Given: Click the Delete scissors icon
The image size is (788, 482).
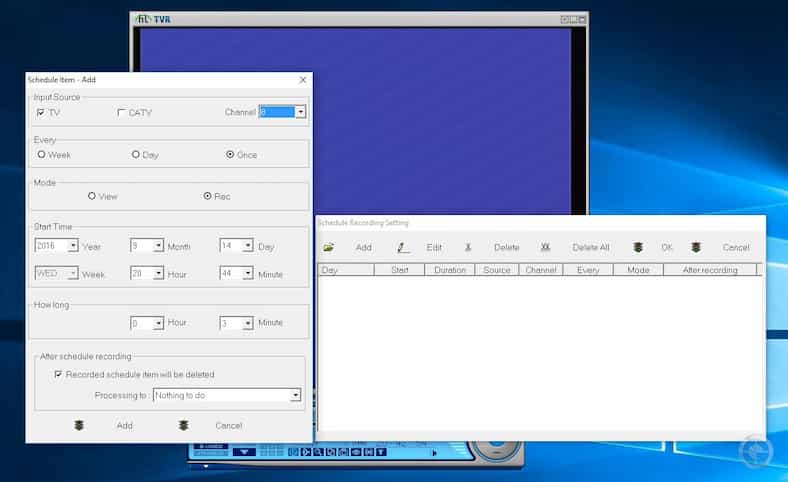Looking at the screenshot, I should [468, 247].
